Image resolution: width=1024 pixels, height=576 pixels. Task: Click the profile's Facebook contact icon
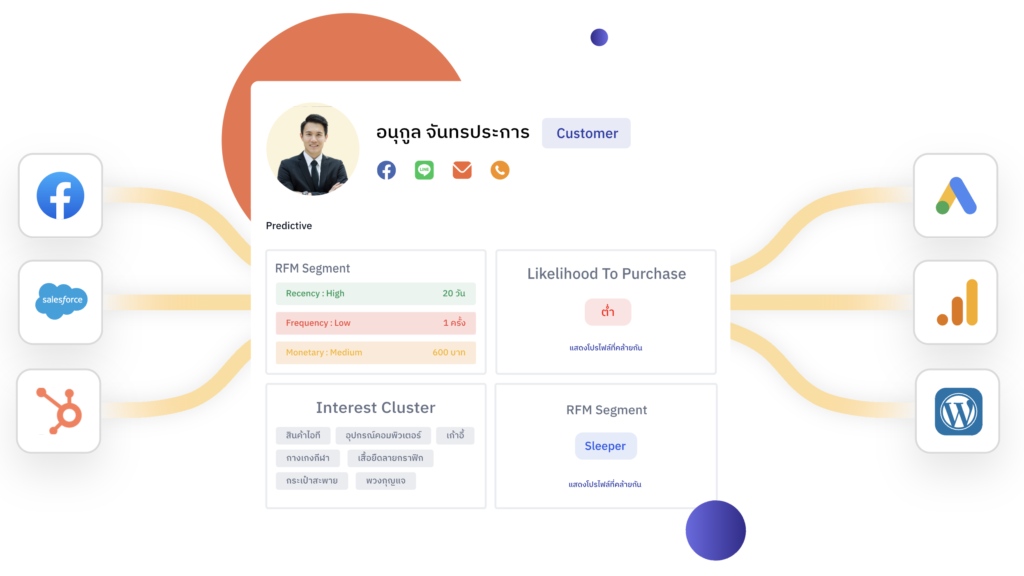click(x=386, y=170)
